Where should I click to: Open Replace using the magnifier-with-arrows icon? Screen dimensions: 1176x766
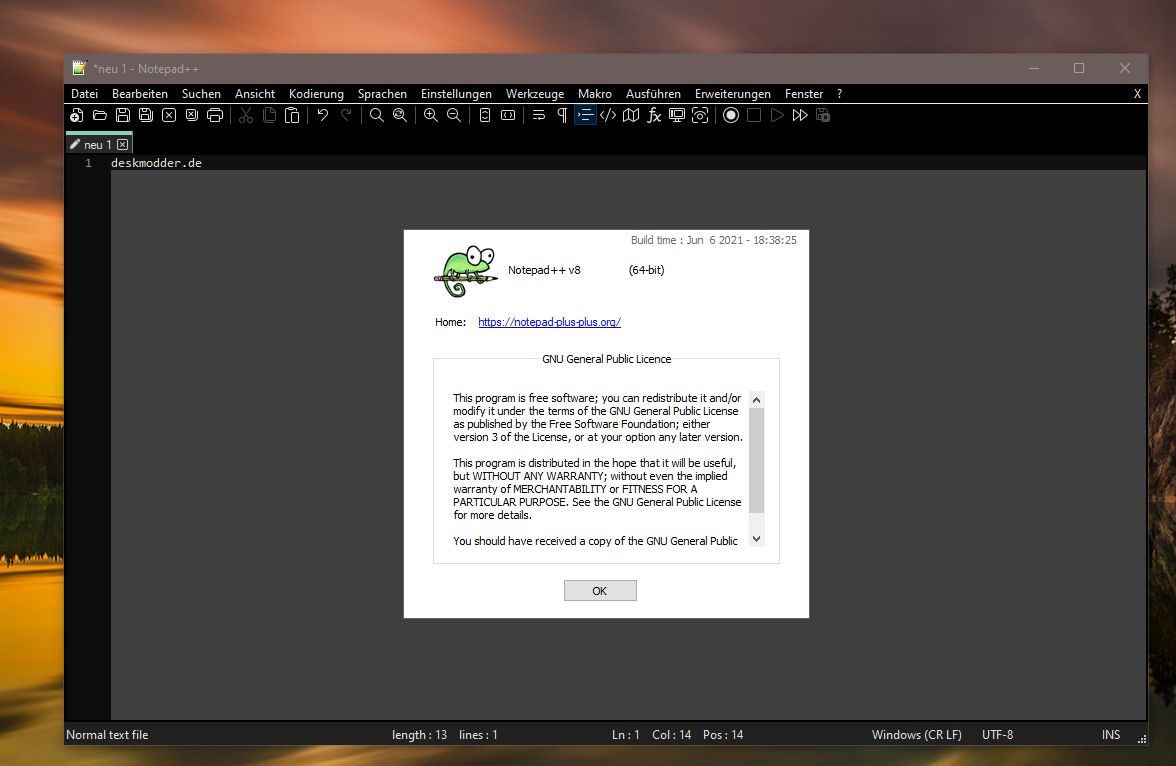tap(400, 115)
